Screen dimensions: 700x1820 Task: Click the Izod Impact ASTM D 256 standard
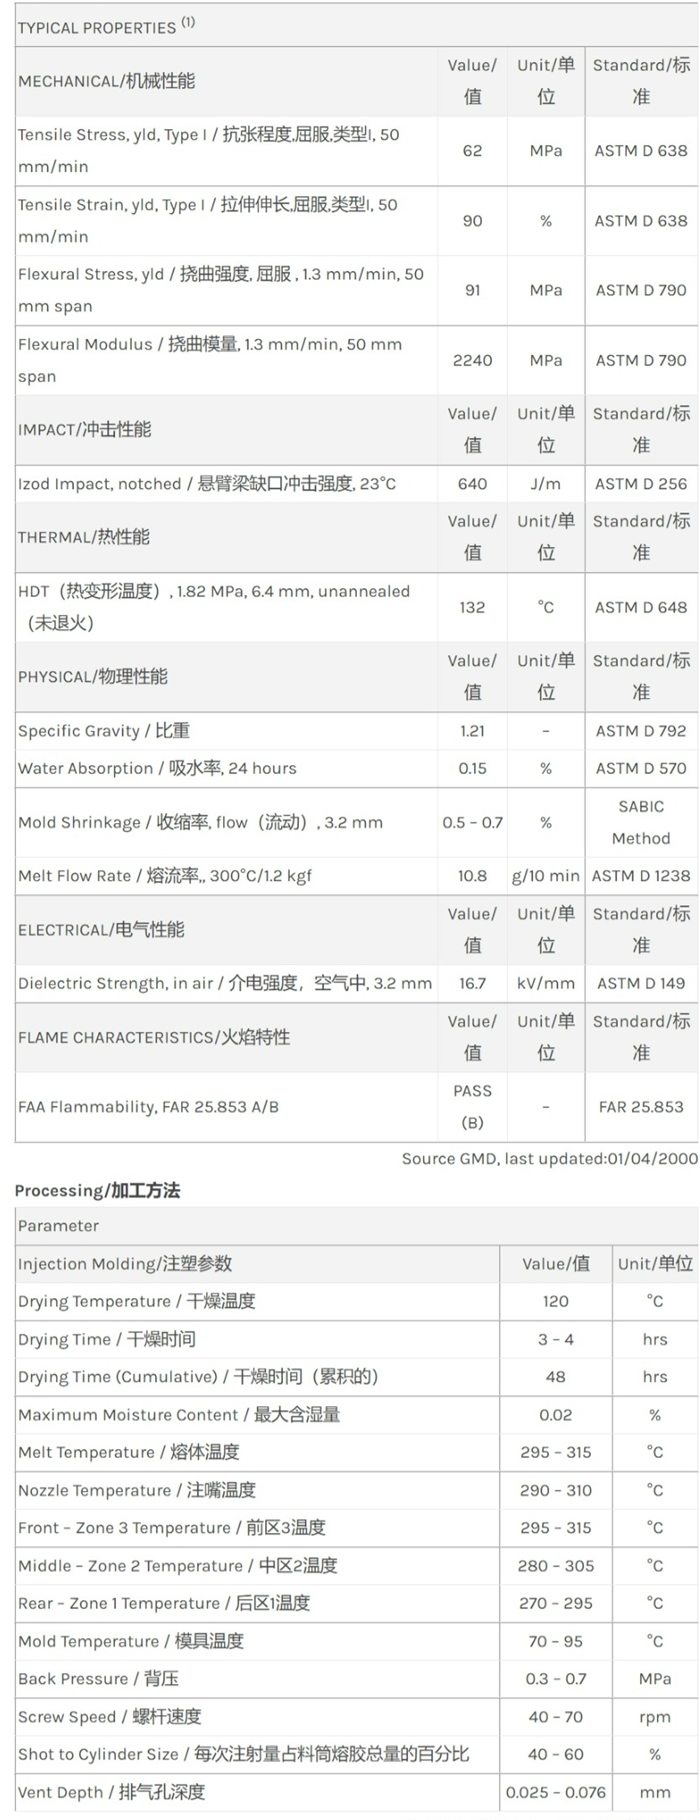[641, 484]
